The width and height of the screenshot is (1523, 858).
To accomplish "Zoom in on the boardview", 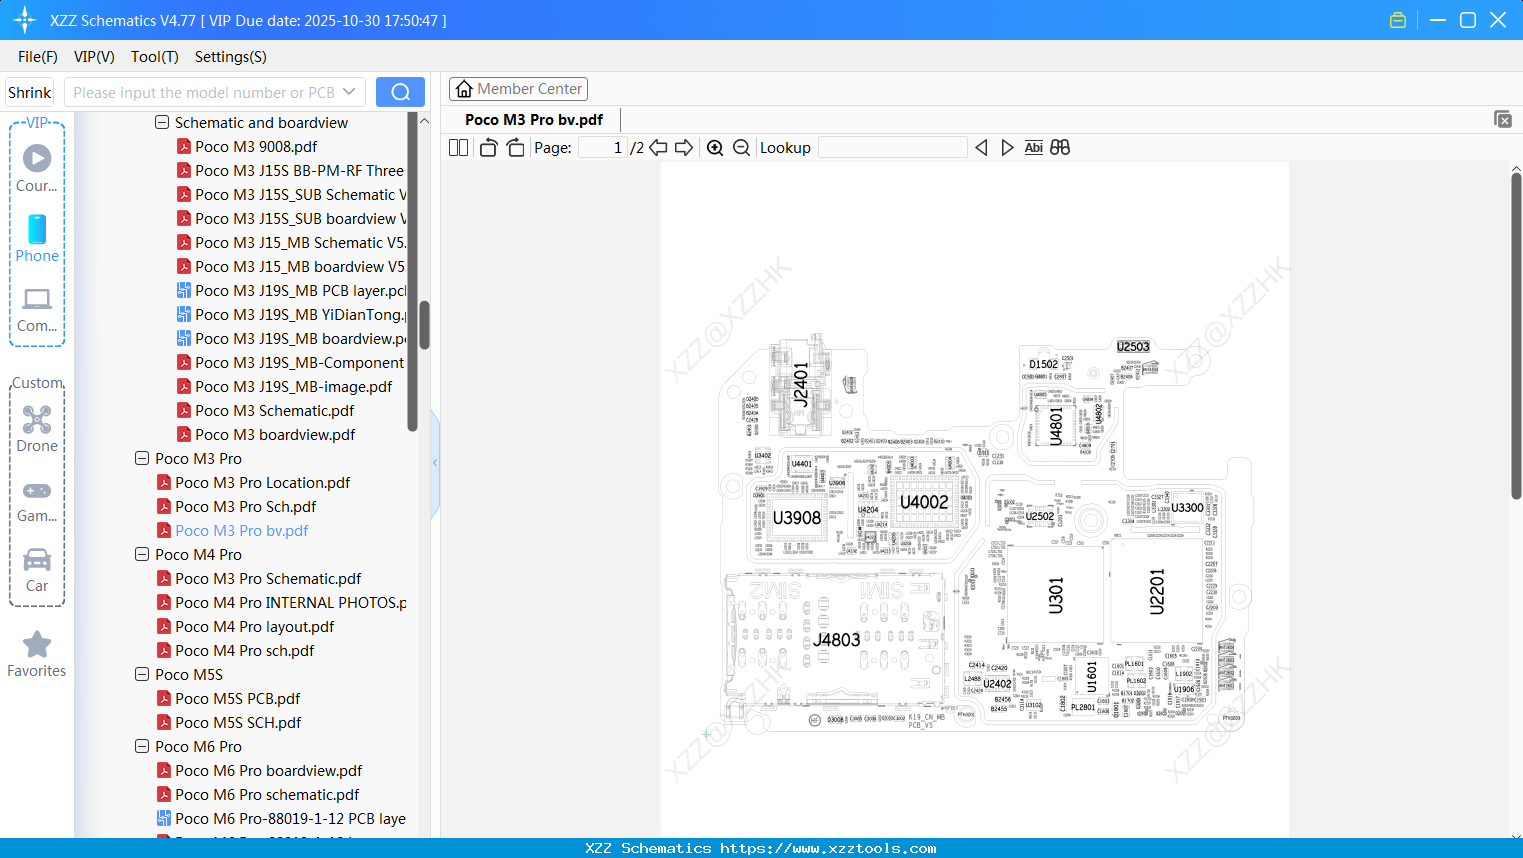I will click(715, 148).
